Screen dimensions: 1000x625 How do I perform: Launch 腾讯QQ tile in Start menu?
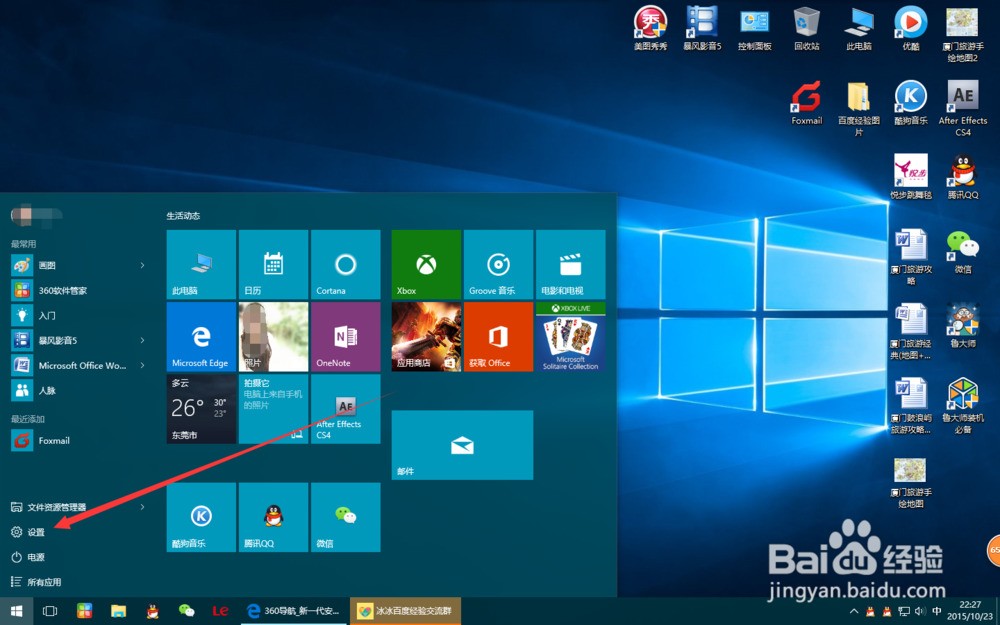[x=273, y=517]
